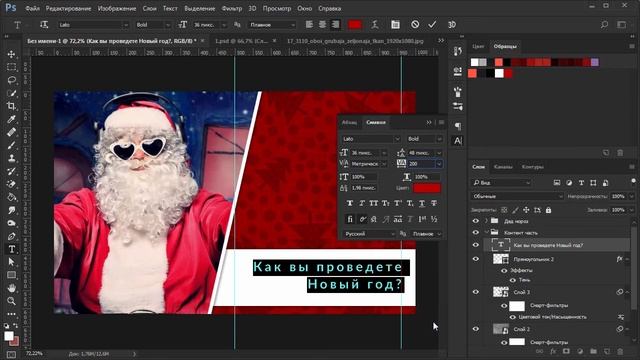Select the Horizontal Type tool

coord(11,249)
